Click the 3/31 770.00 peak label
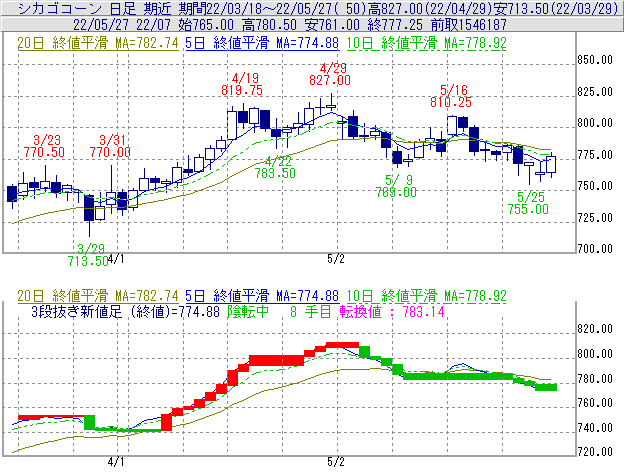This screenshot has height=475, width=624. 110,146
